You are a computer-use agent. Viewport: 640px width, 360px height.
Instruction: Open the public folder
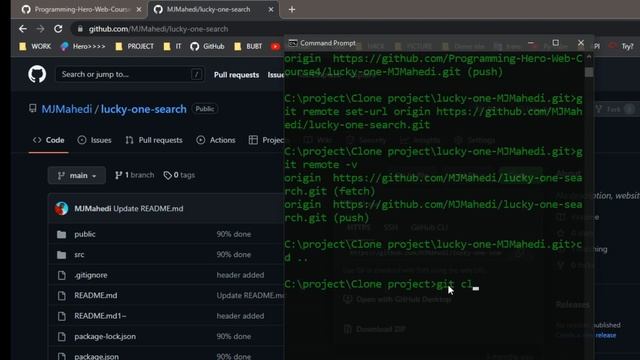tap(85, 234)
